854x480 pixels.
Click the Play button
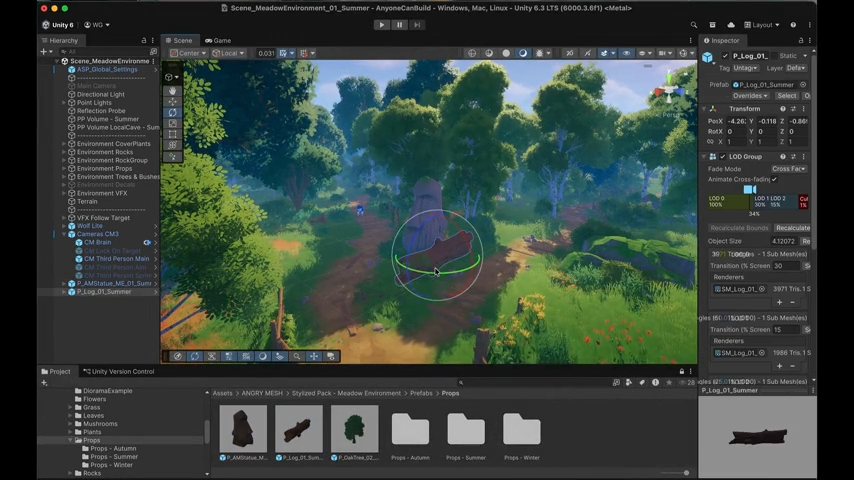pyautogui.click(x=381, y=25)
